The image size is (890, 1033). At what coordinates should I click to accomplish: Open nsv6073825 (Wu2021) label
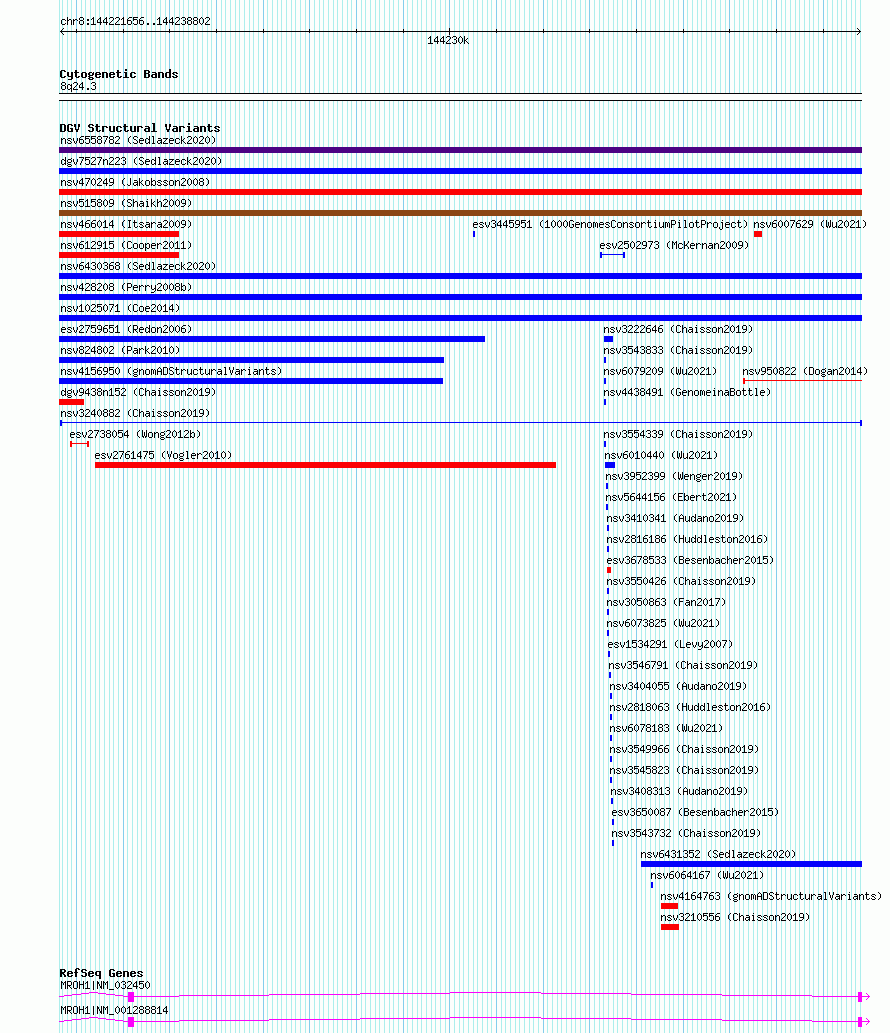tap(663, 625)
